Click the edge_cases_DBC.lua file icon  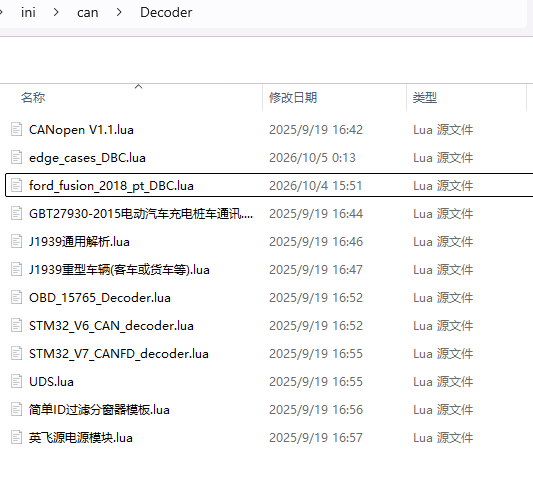pos(16,157)
